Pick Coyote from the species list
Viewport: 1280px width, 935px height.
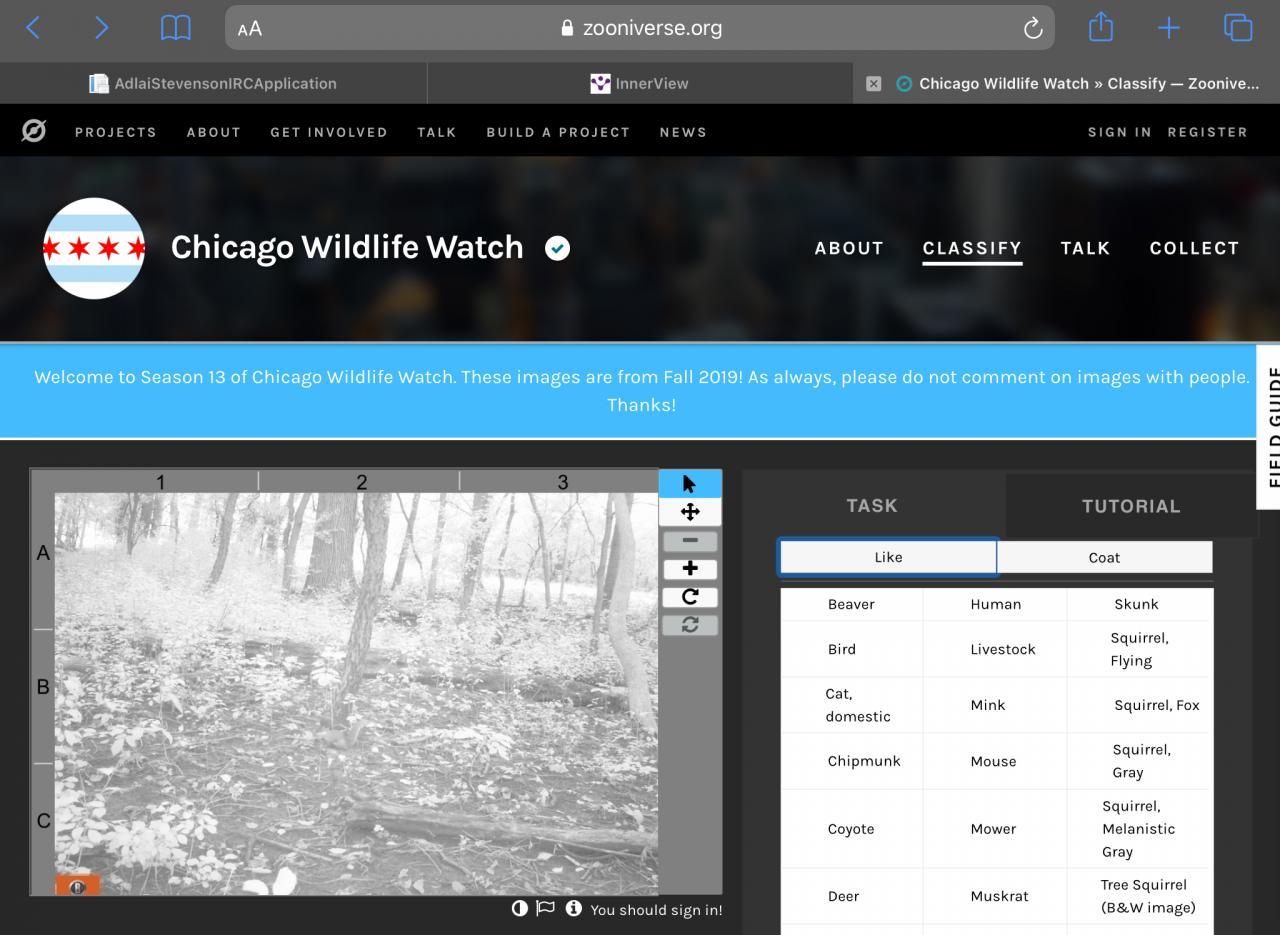(851, 829)
